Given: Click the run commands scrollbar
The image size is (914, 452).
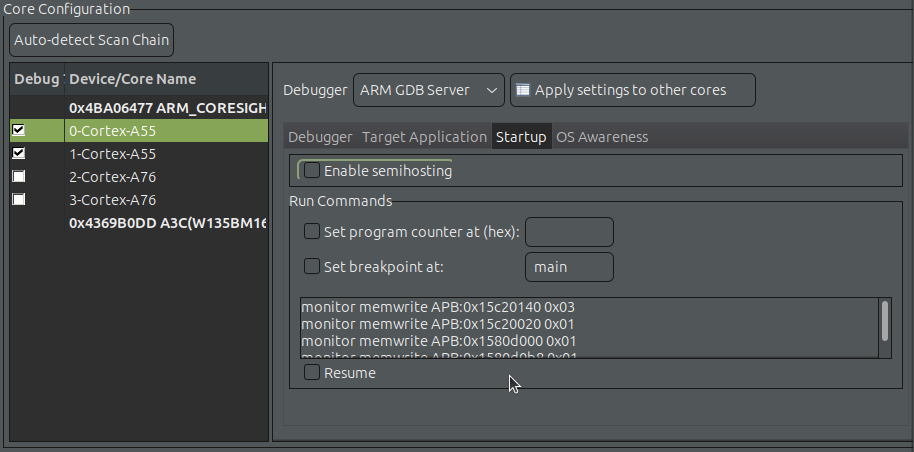Looking at the screenshot, I should click(884, 320).
